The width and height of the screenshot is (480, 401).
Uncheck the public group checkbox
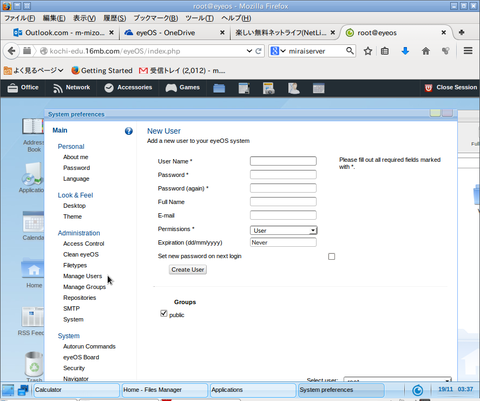(x=163, y=313)
